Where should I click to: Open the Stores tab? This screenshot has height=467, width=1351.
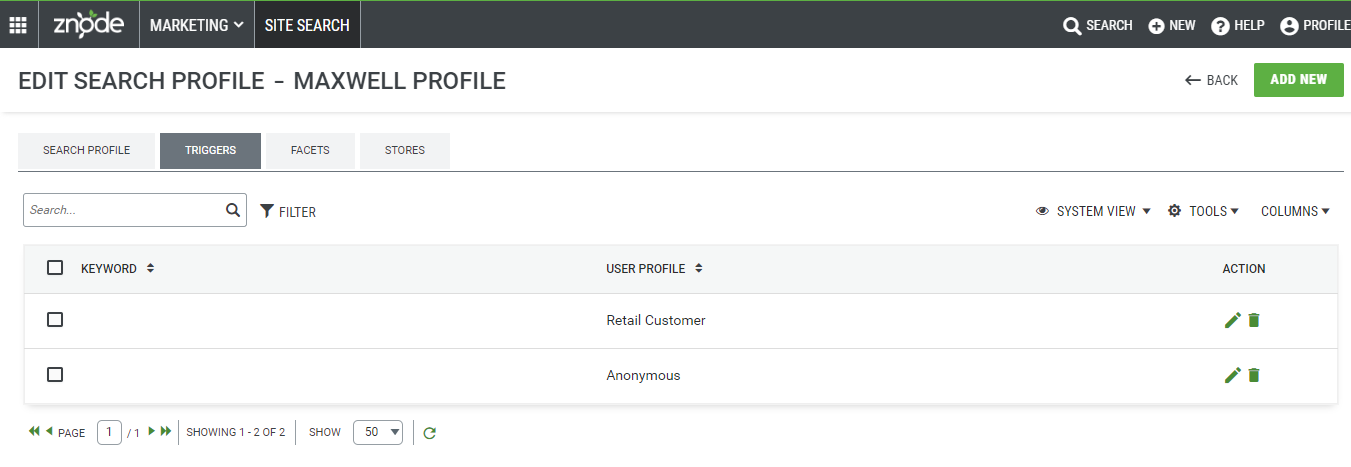[405, 150]
